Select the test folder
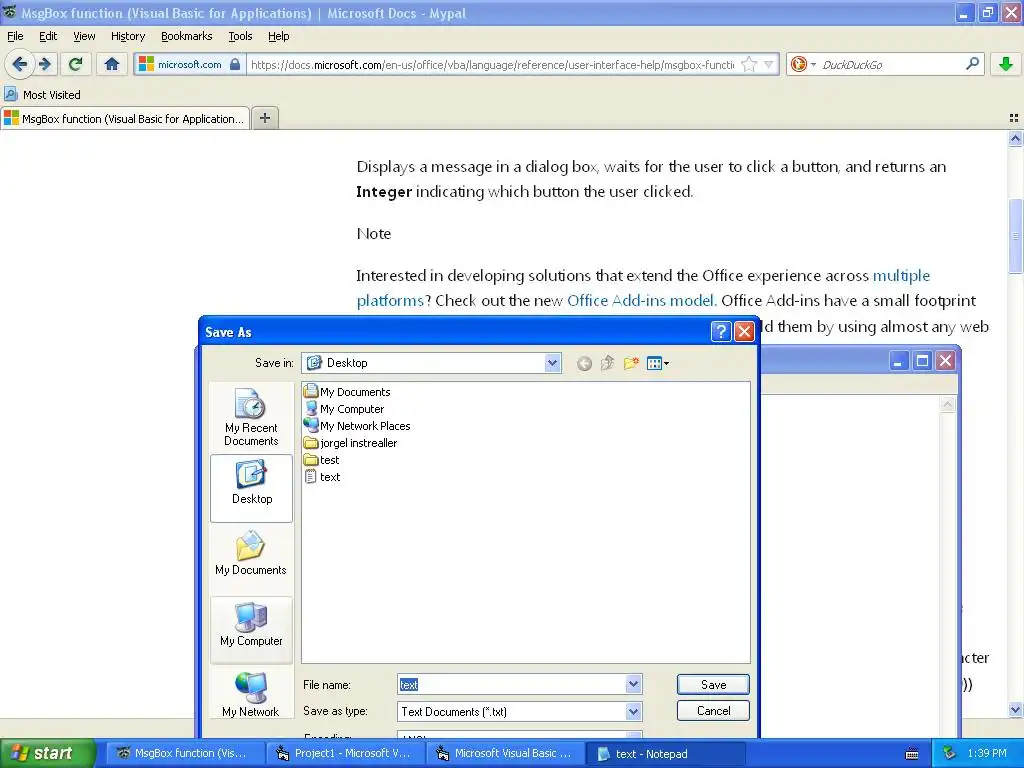 [x=322, y=460]
